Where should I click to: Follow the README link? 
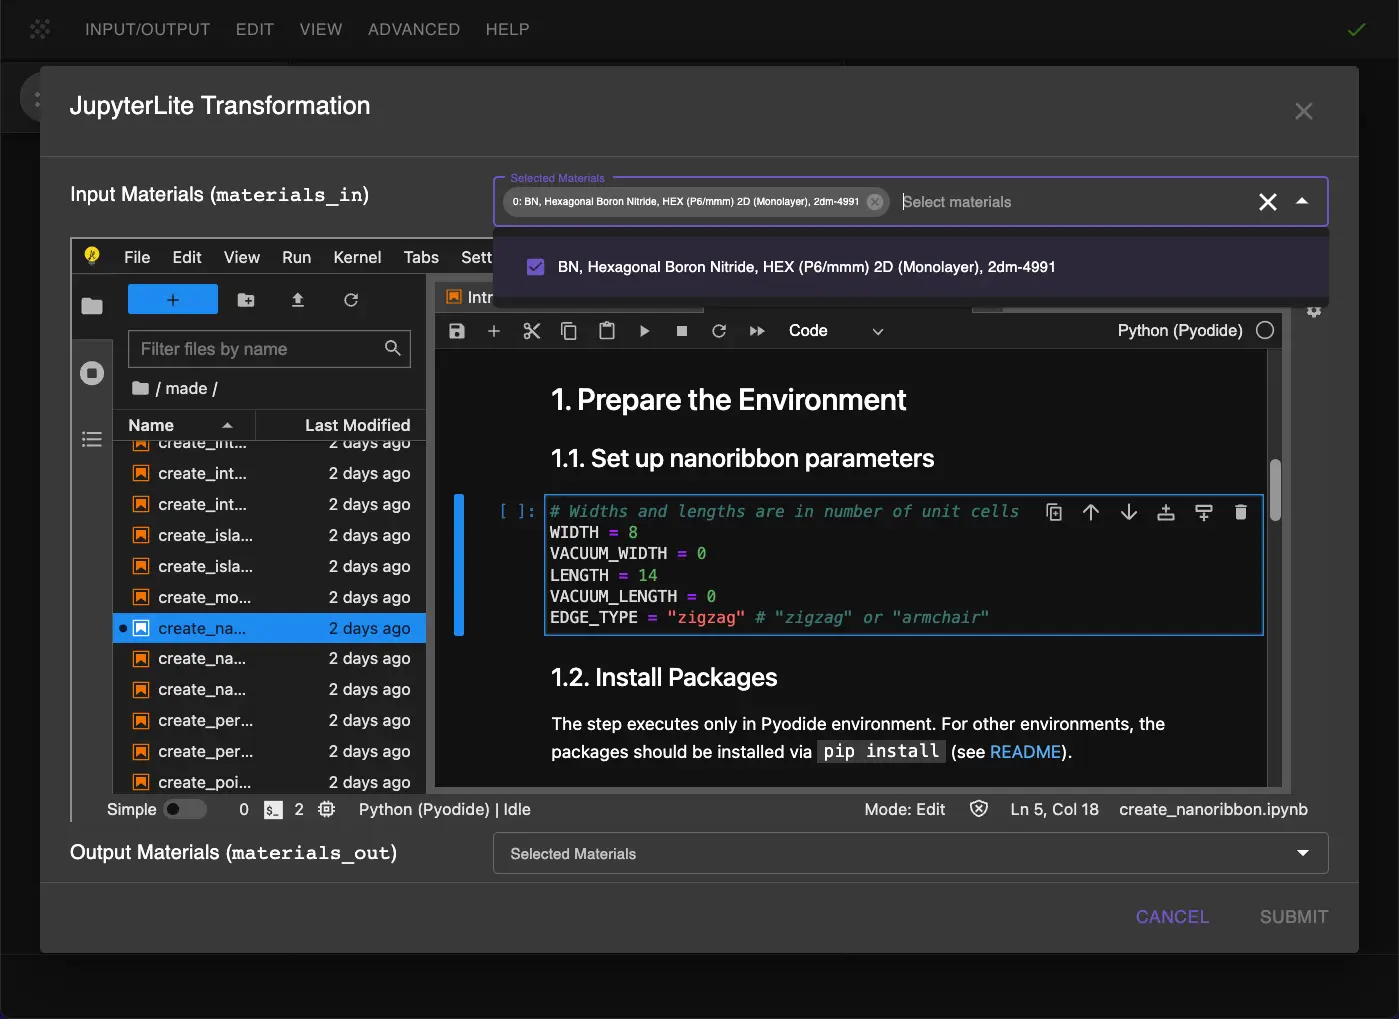tap(1025, 752)
